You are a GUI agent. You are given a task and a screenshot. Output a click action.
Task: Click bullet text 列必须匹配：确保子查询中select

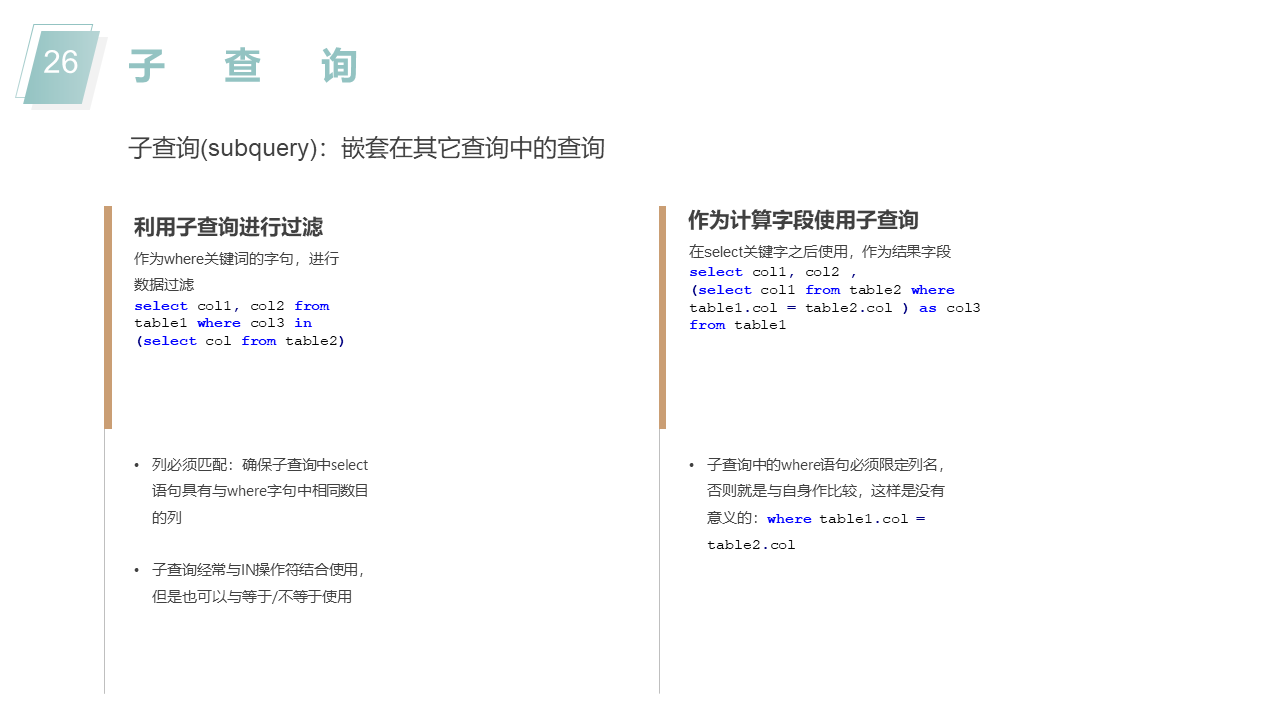260,465
